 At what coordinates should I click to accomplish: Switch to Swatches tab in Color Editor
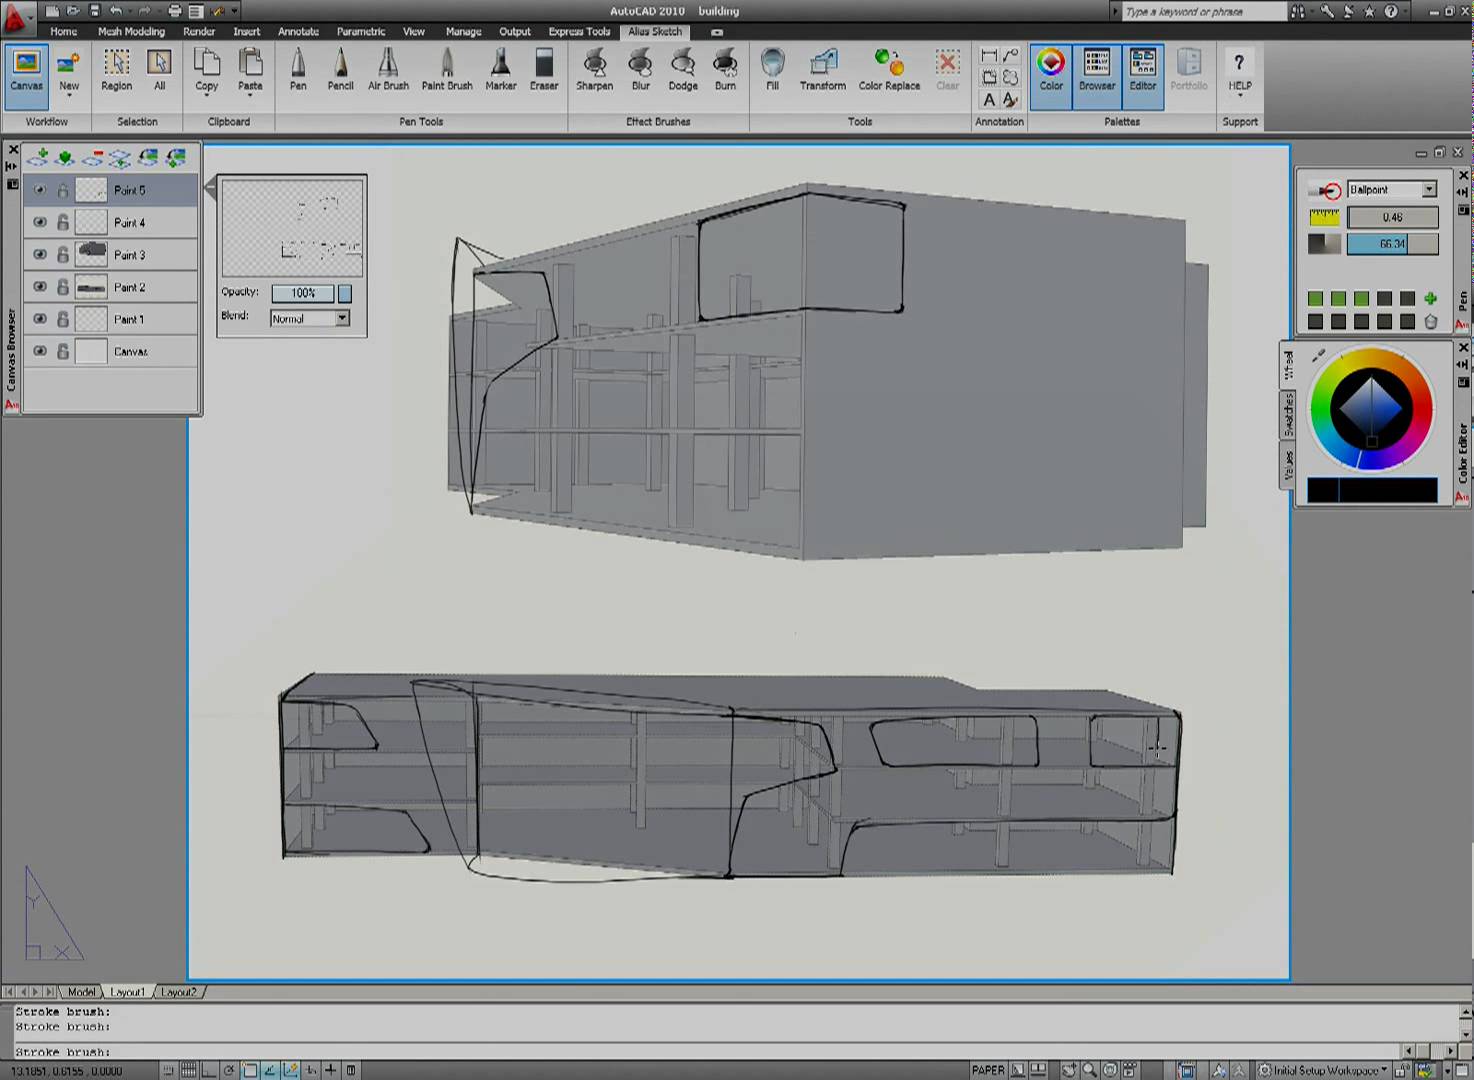coord(1289,413)
